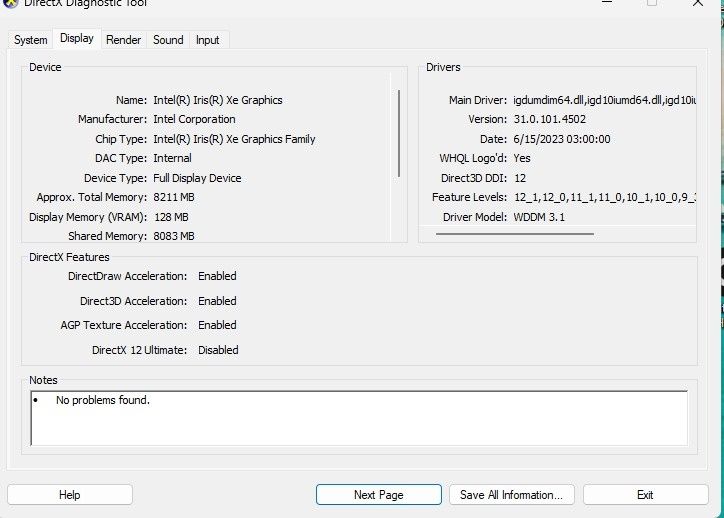Click the DirectX Diagnostic Tool title icon
The width and height of the screenshot is (724, 518).
[10, 3]
